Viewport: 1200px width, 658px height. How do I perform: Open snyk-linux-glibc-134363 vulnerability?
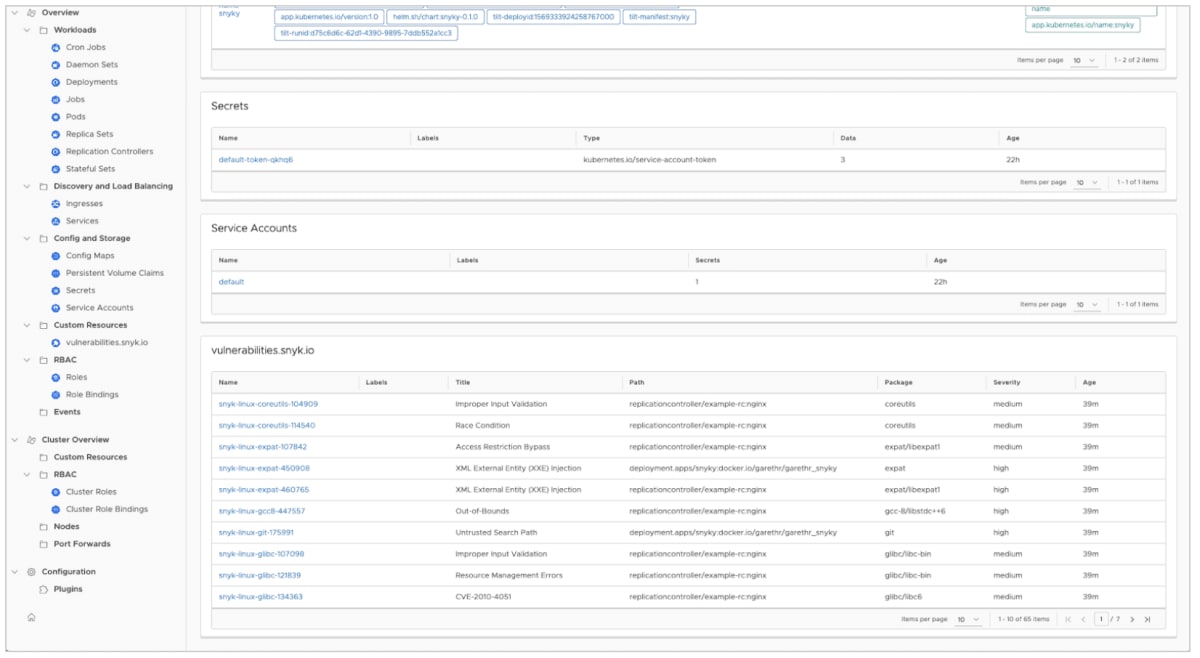(261, 597)
